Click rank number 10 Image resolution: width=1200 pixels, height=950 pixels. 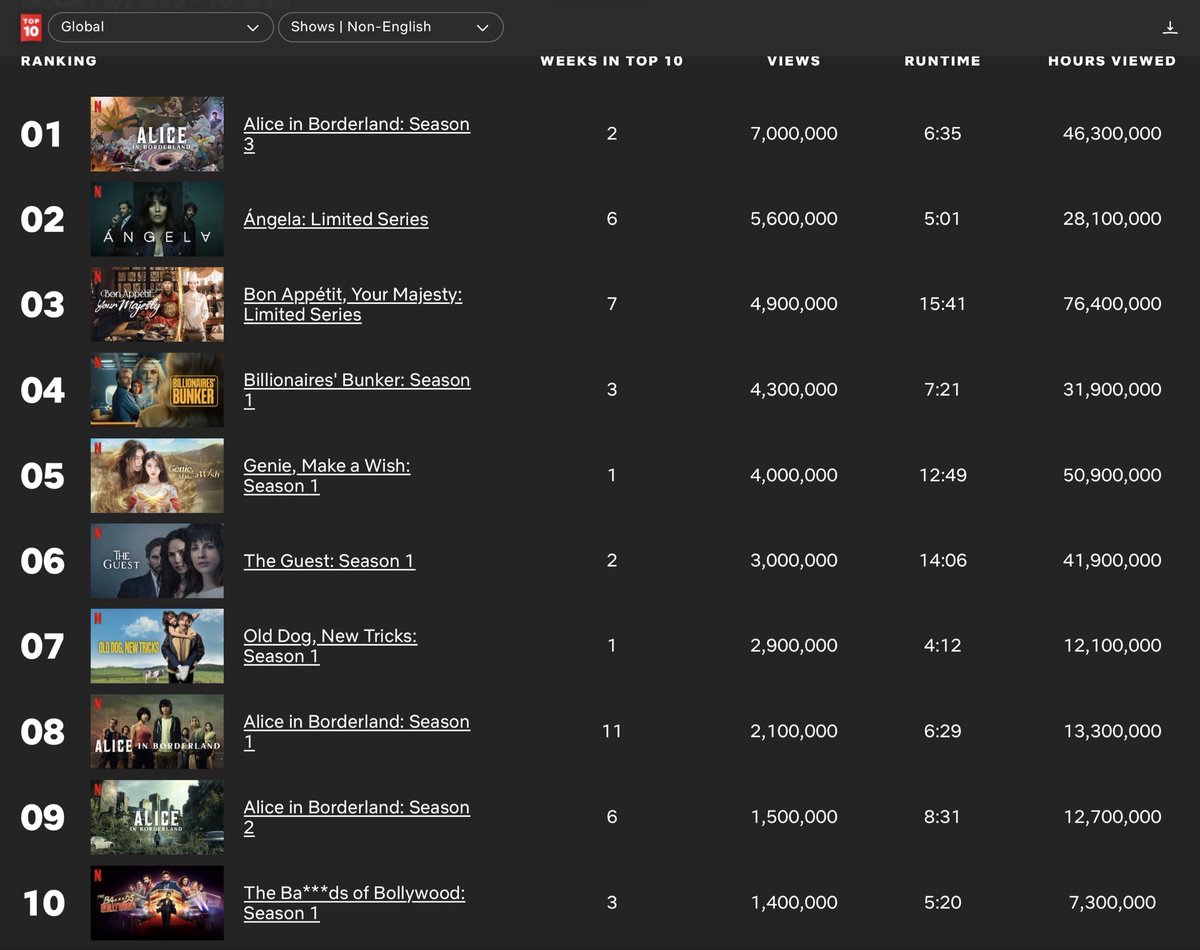coord(44,903)
